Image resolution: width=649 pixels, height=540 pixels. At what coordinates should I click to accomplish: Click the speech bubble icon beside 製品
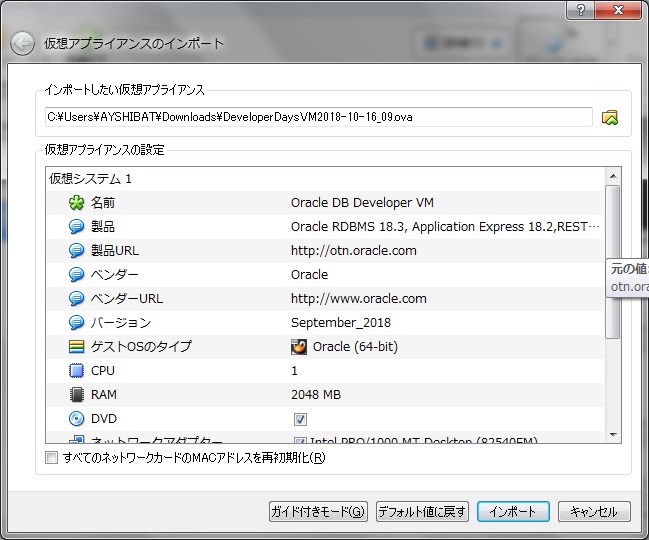[x=77, y=227]
